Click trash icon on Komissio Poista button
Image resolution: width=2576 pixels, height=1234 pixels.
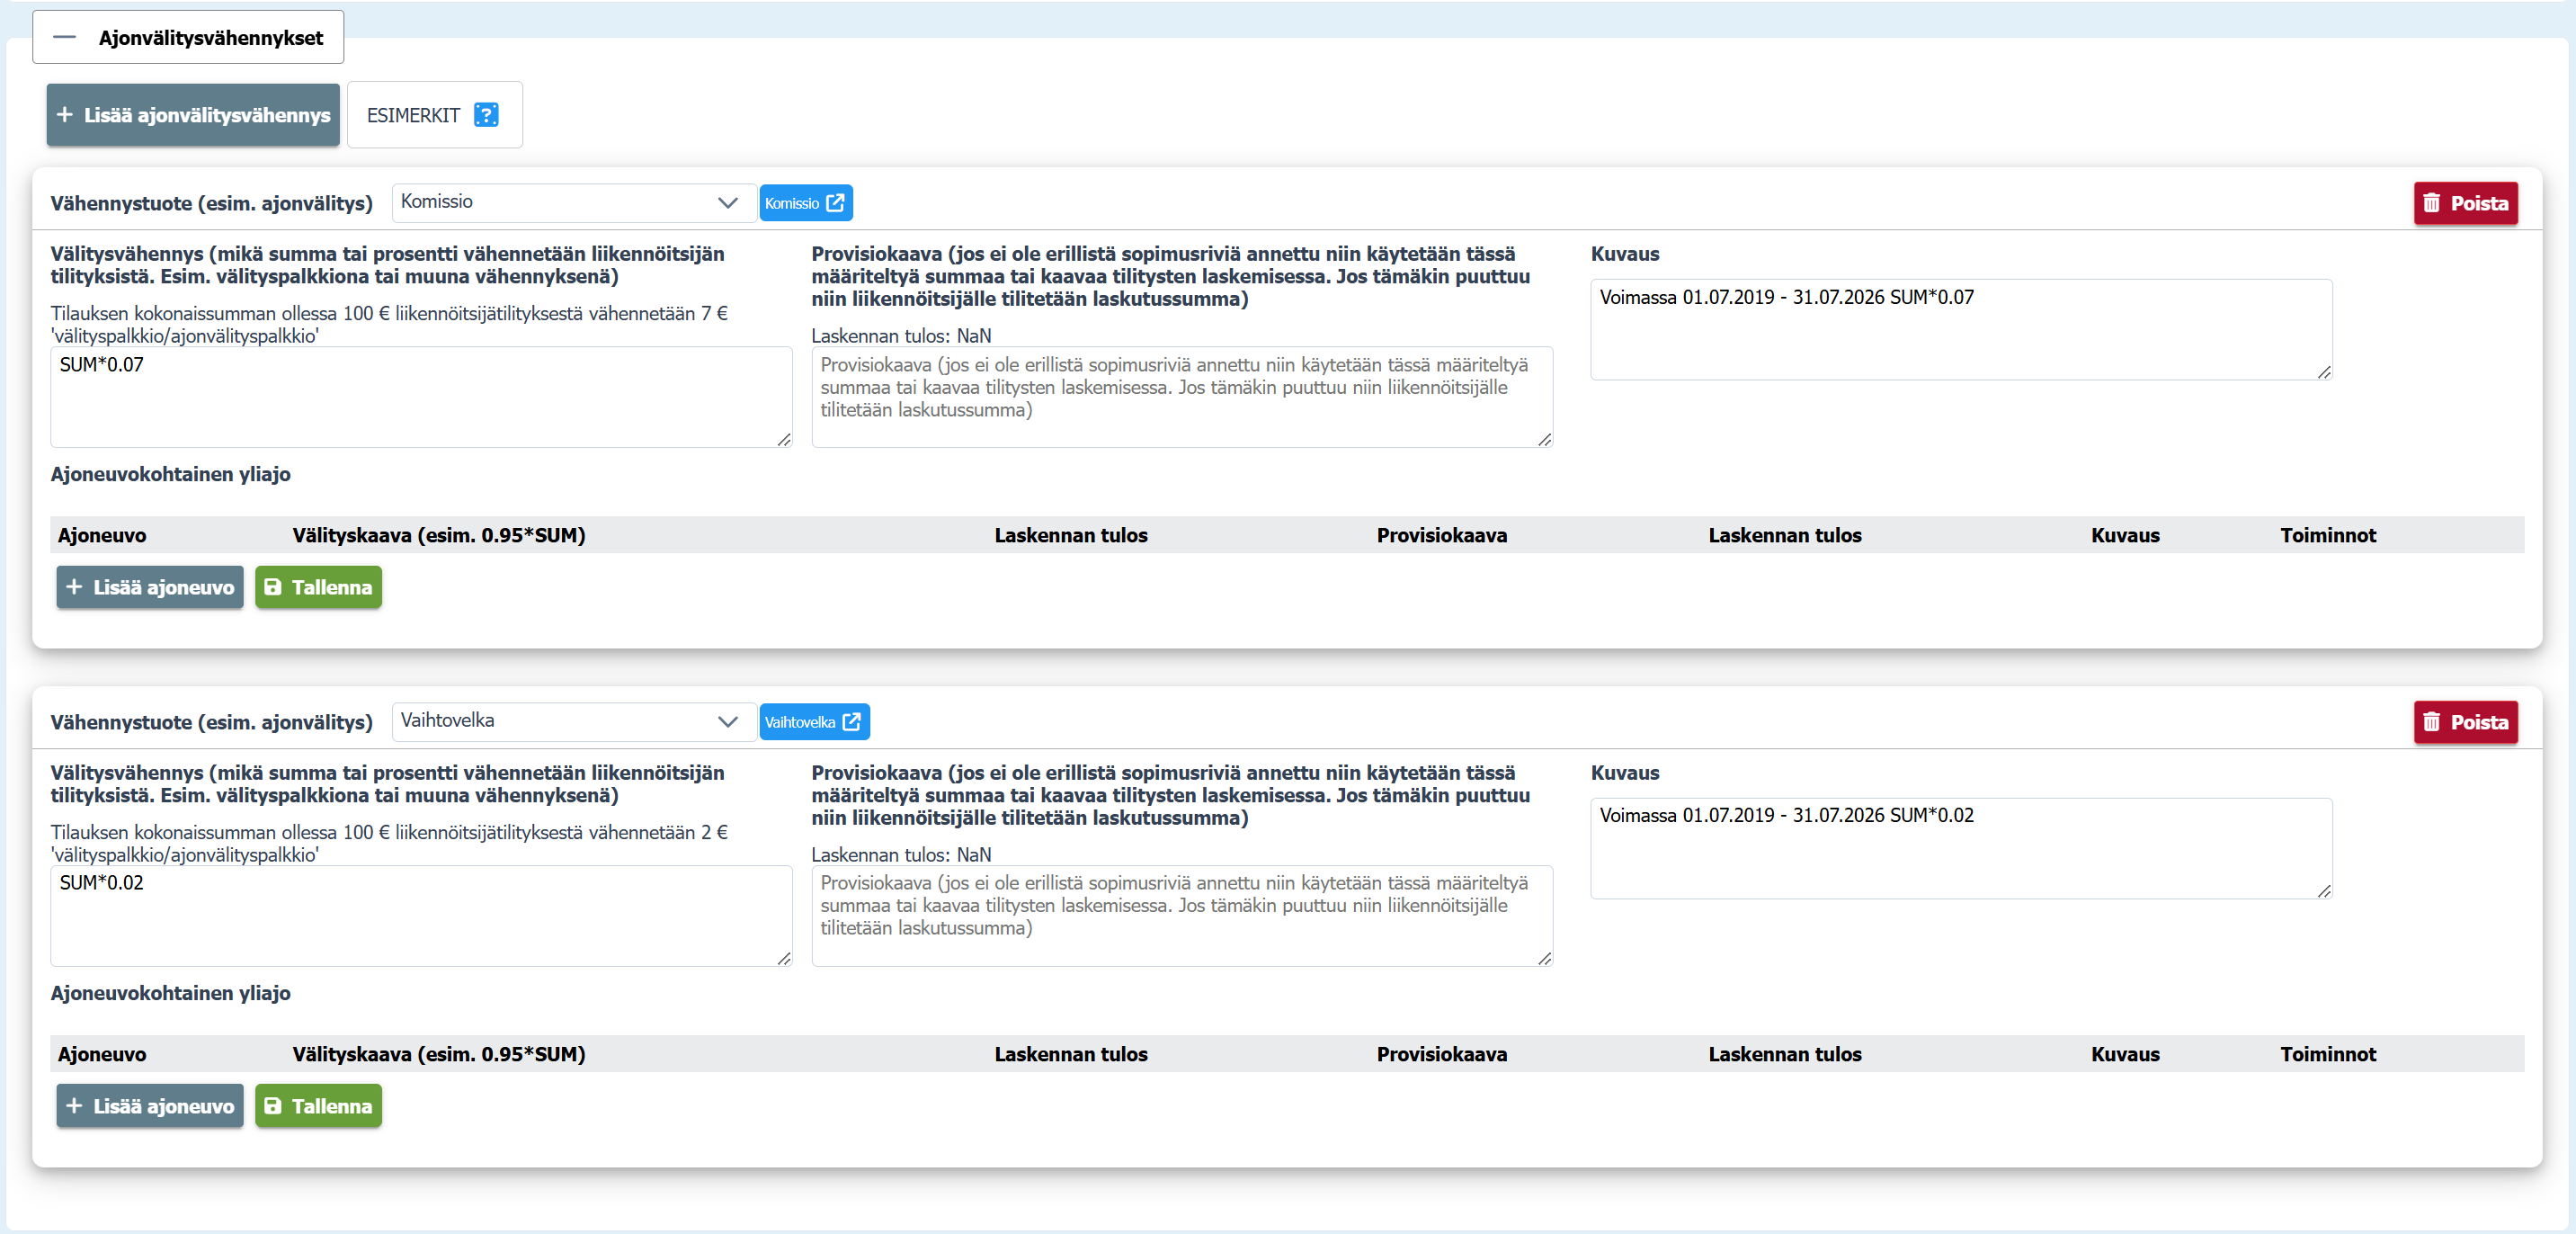(2432, 203)
